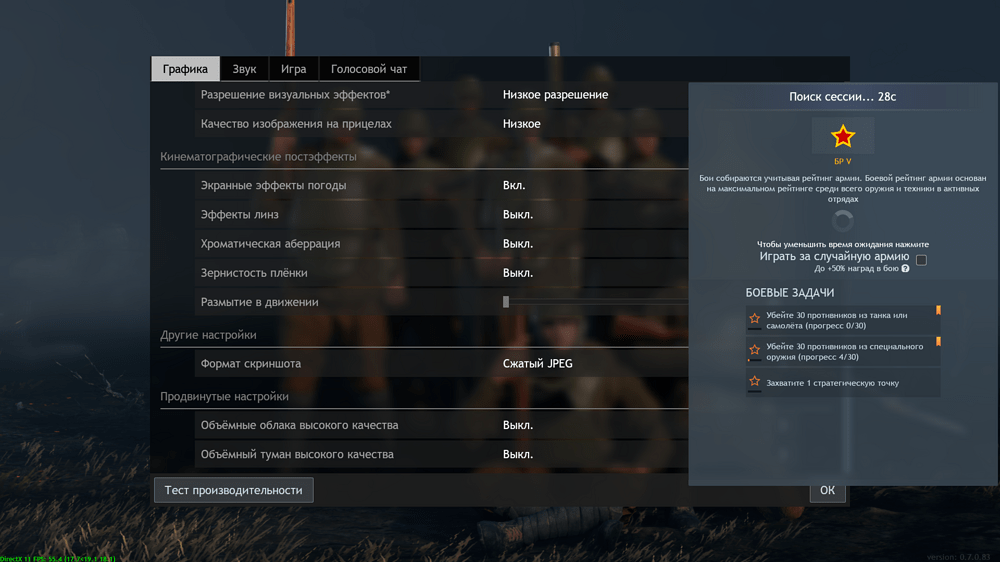Confirm settings with the ОК button
This screenshot has width=1000, height=562.
tap(827, 491)
